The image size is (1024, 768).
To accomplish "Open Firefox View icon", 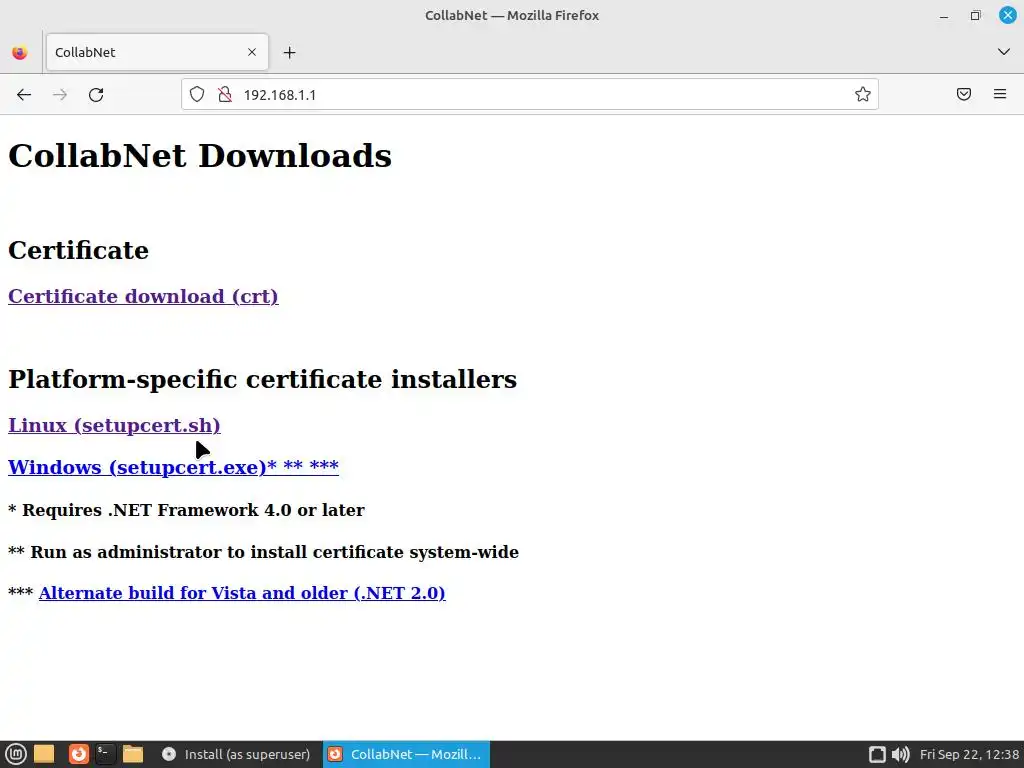I will (x=20, y=52).
